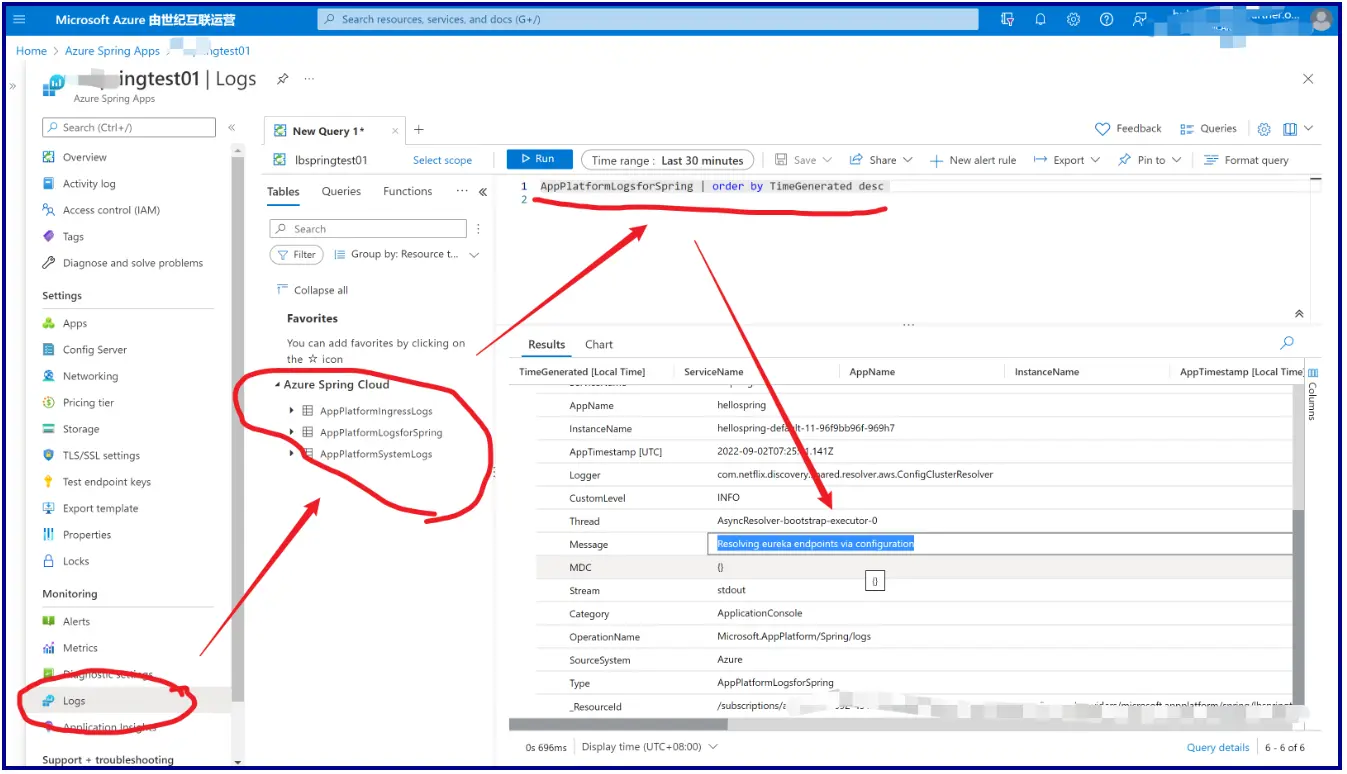Open notifications bell icon
Image resolution: width=1347 pixels, height=774 pixels.
(1040, 19)
